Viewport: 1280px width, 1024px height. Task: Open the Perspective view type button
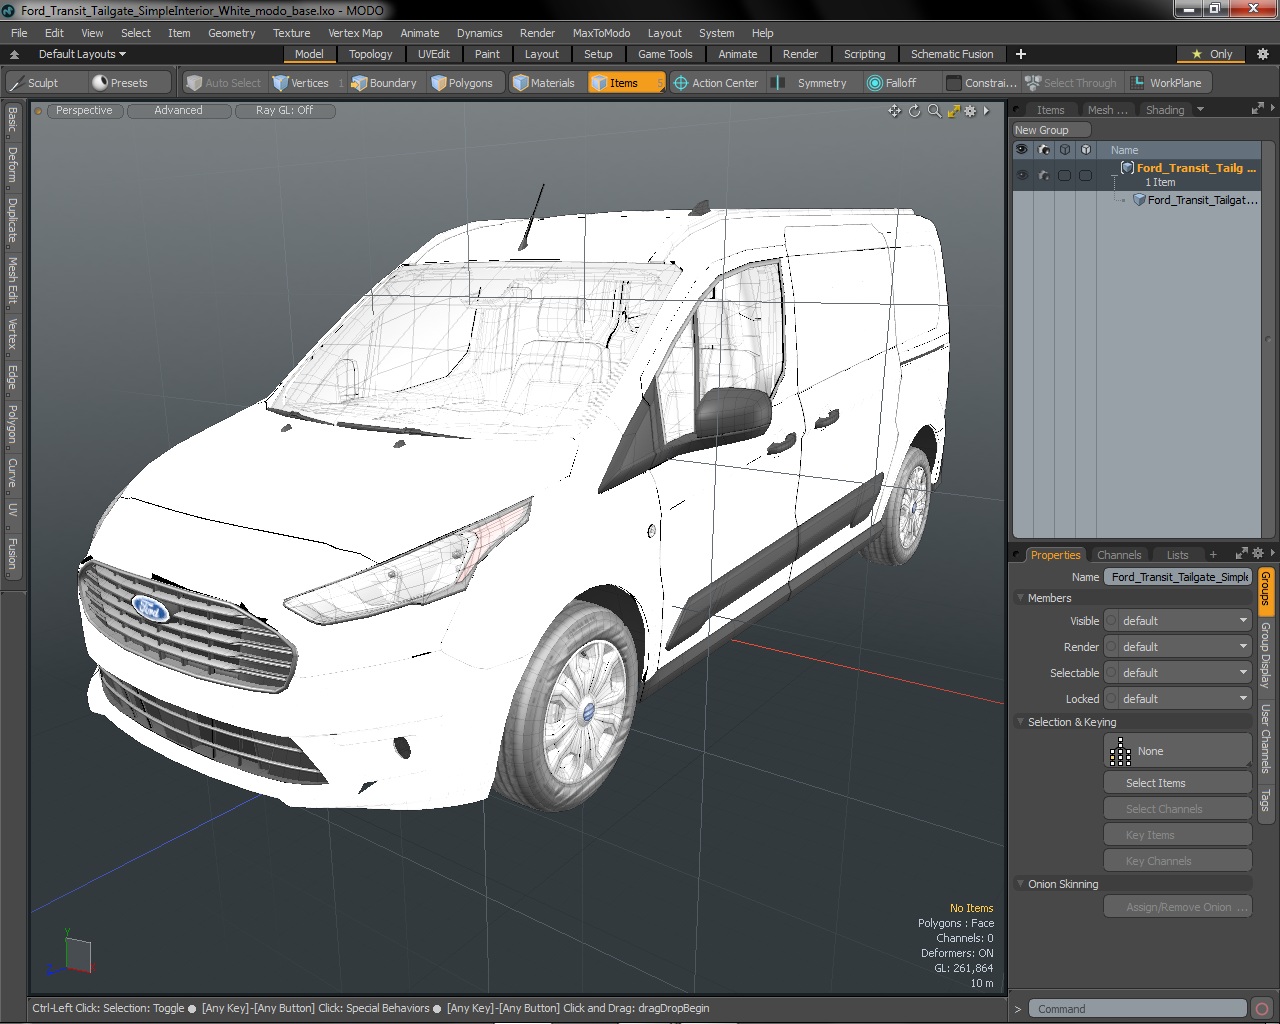pos(84,111)
